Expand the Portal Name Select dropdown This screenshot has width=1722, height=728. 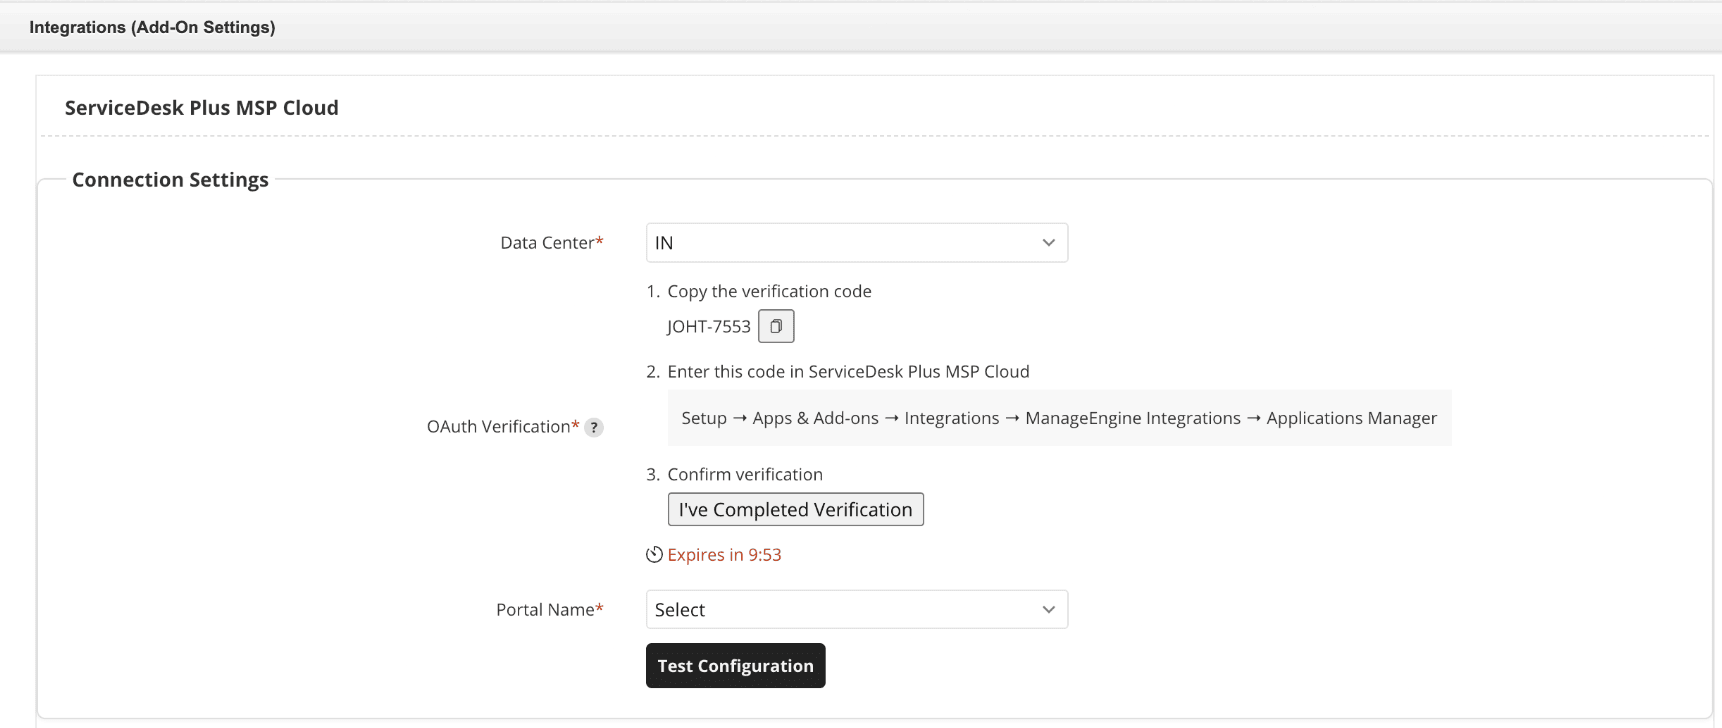click(x=857, y=610)
